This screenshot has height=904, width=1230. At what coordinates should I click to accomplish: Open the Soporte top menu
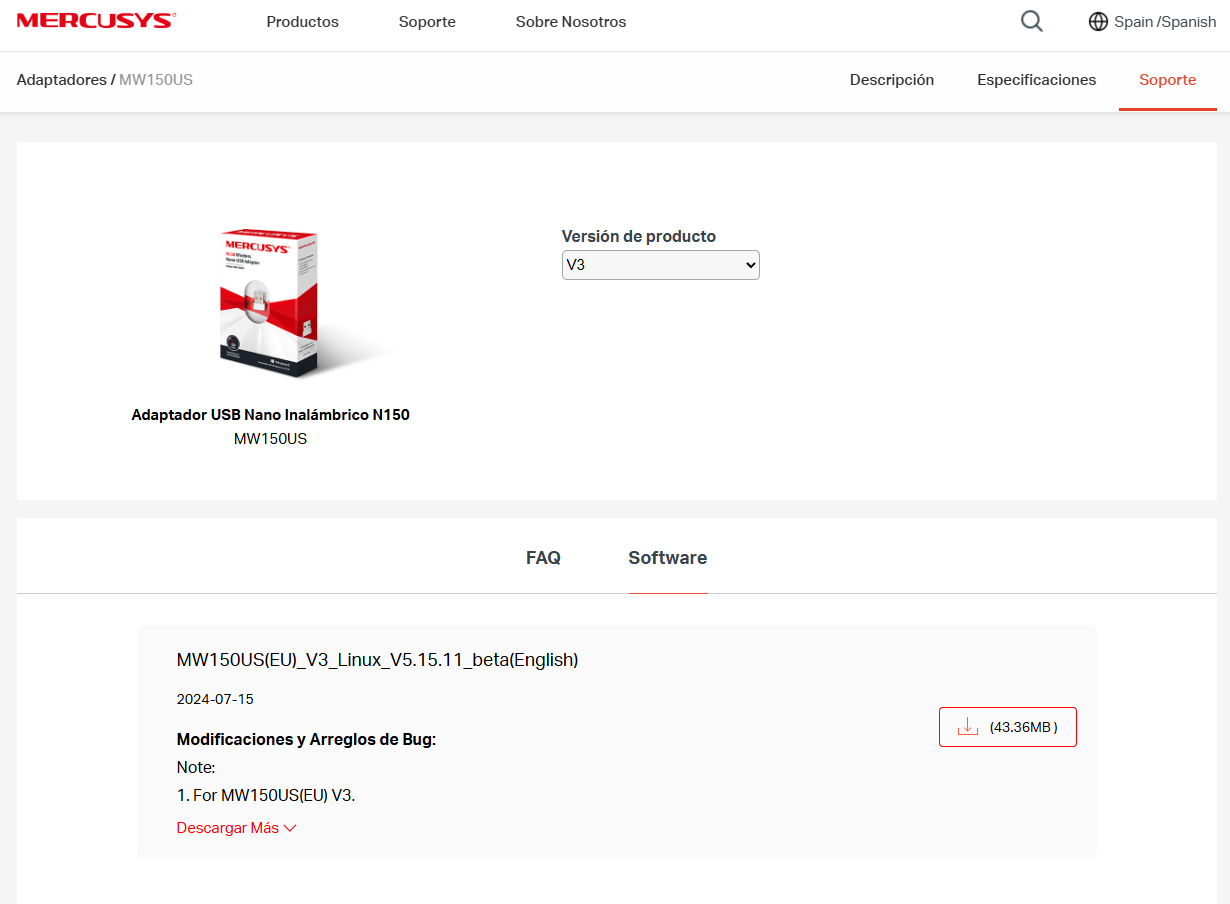click(x=427, y=21)
